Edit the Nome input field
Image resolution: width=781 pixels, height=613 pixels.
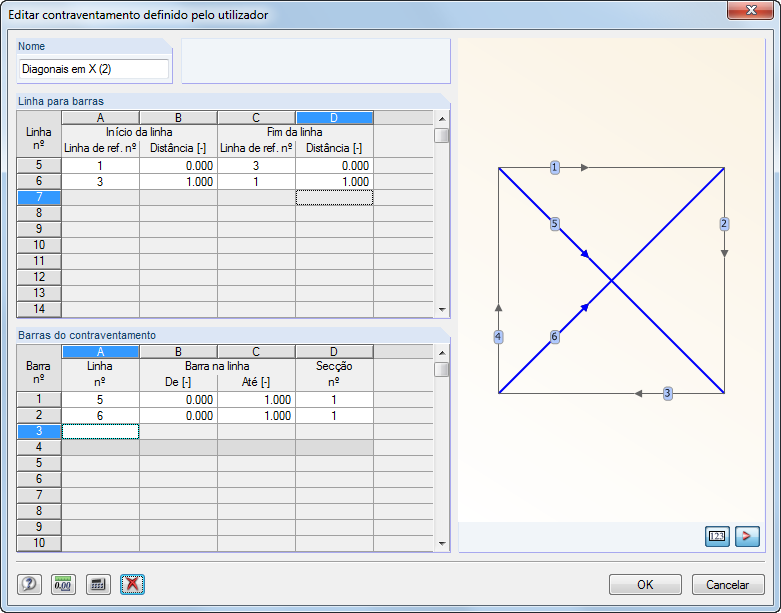pyautogui.click(x=94, y=69)
